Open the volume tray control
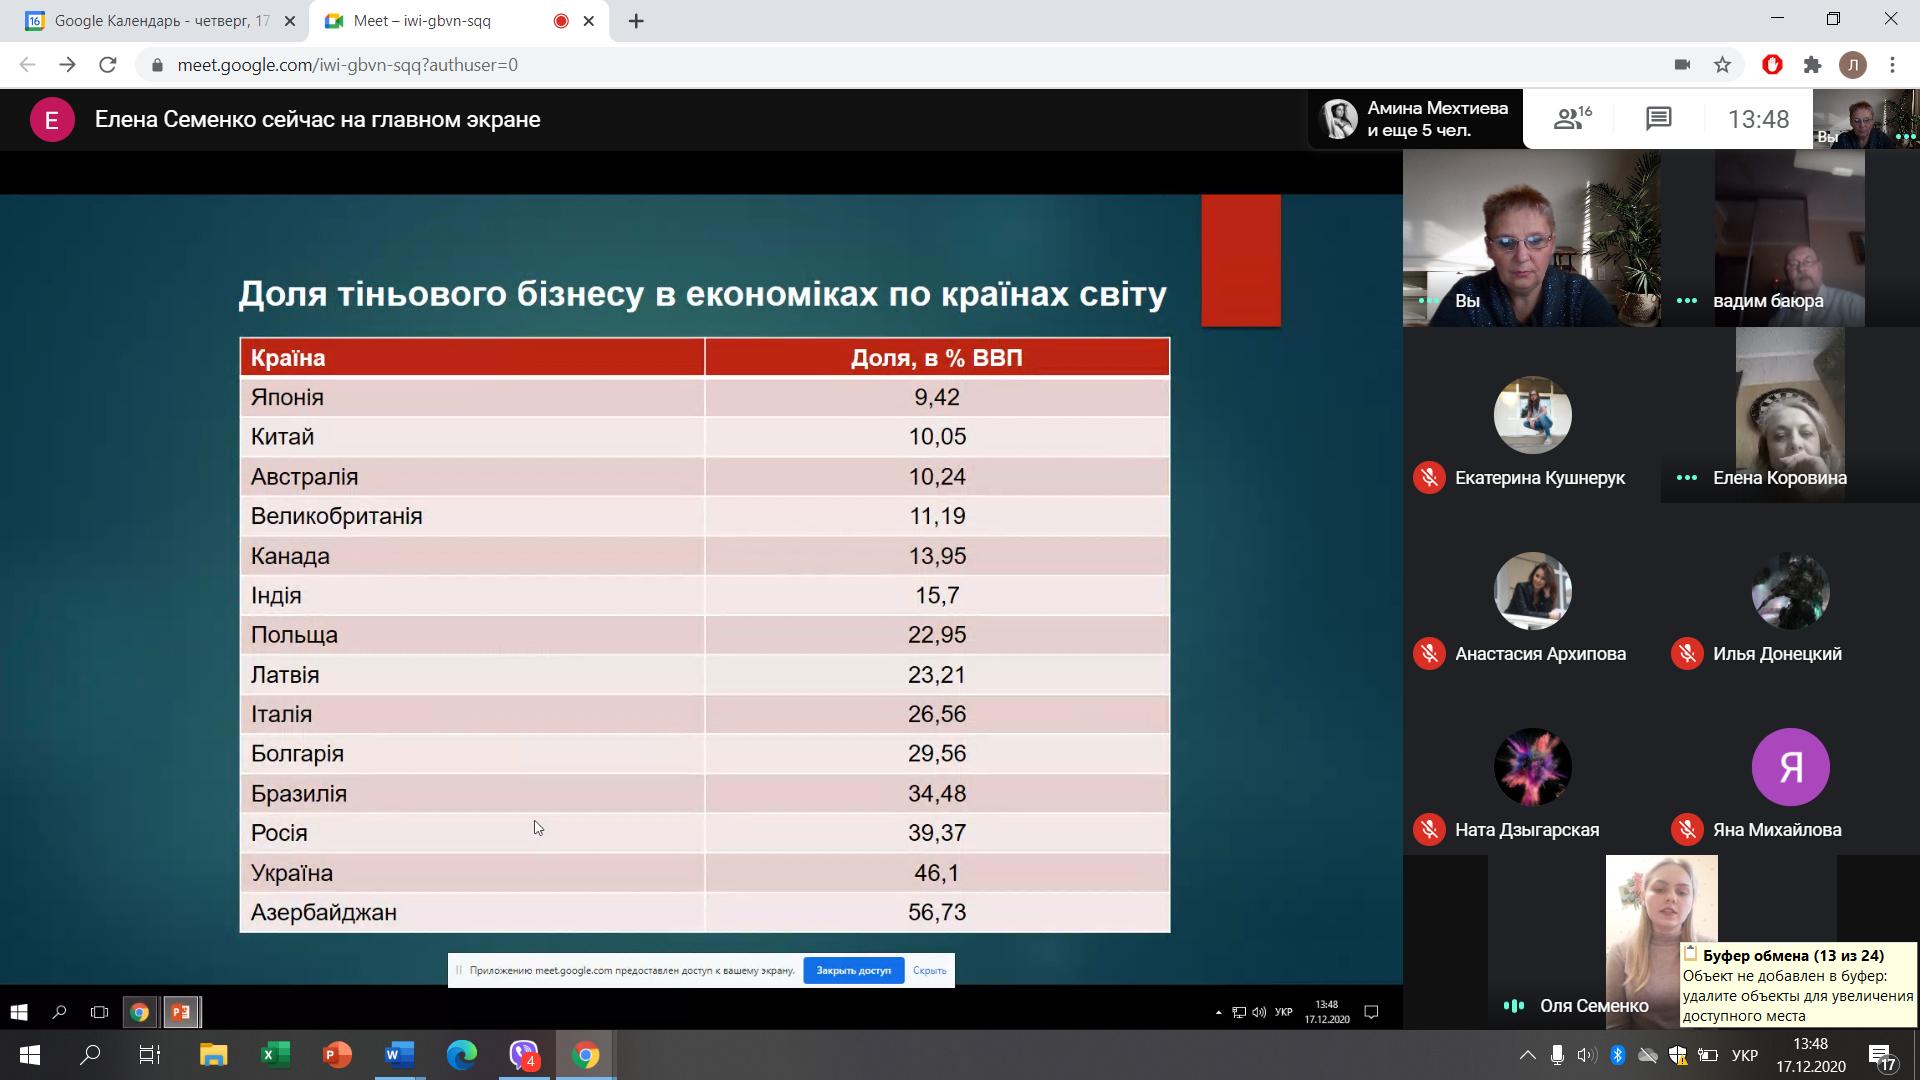 point(1587,1055)
